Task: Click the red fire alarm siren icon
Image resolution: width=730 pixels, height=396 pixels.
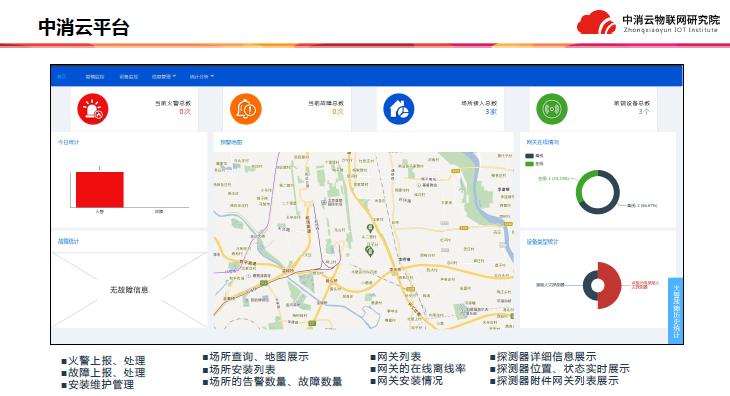Action: 93,109
